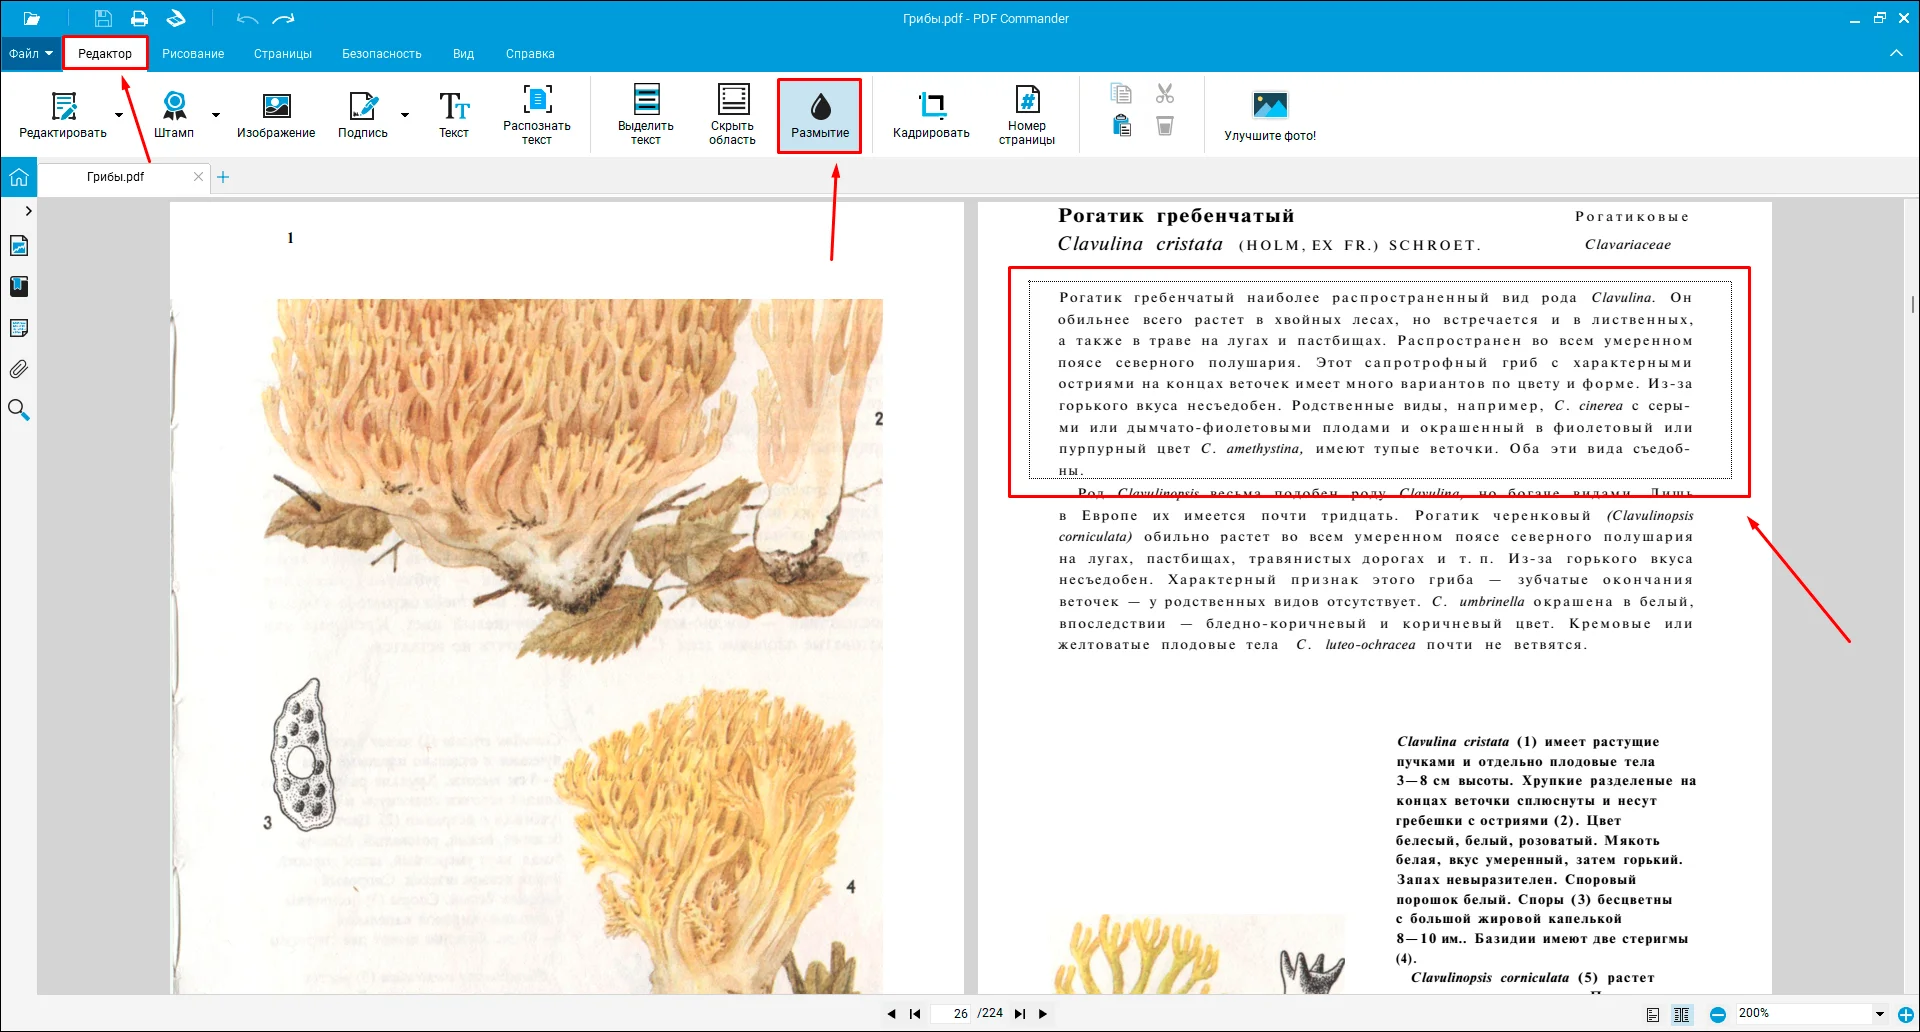Viewport: 1920px width, 1032px height.
Task: Delete with the trash bin icon
Action: click(1165, 125)
